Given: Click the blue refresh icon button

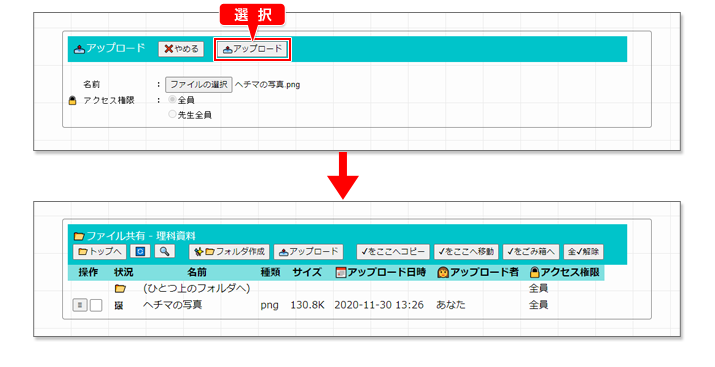Looking at the screenshot, I should pyautogui.click(x=140, y=251).
